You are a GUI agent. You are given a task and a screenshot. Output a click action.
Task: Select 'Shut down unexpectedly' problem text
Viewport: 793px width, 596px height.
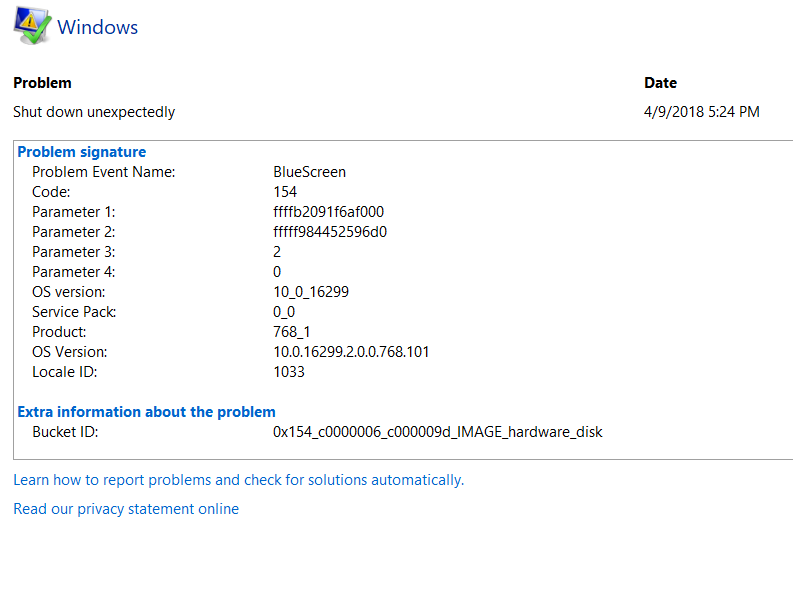[94, 112]
